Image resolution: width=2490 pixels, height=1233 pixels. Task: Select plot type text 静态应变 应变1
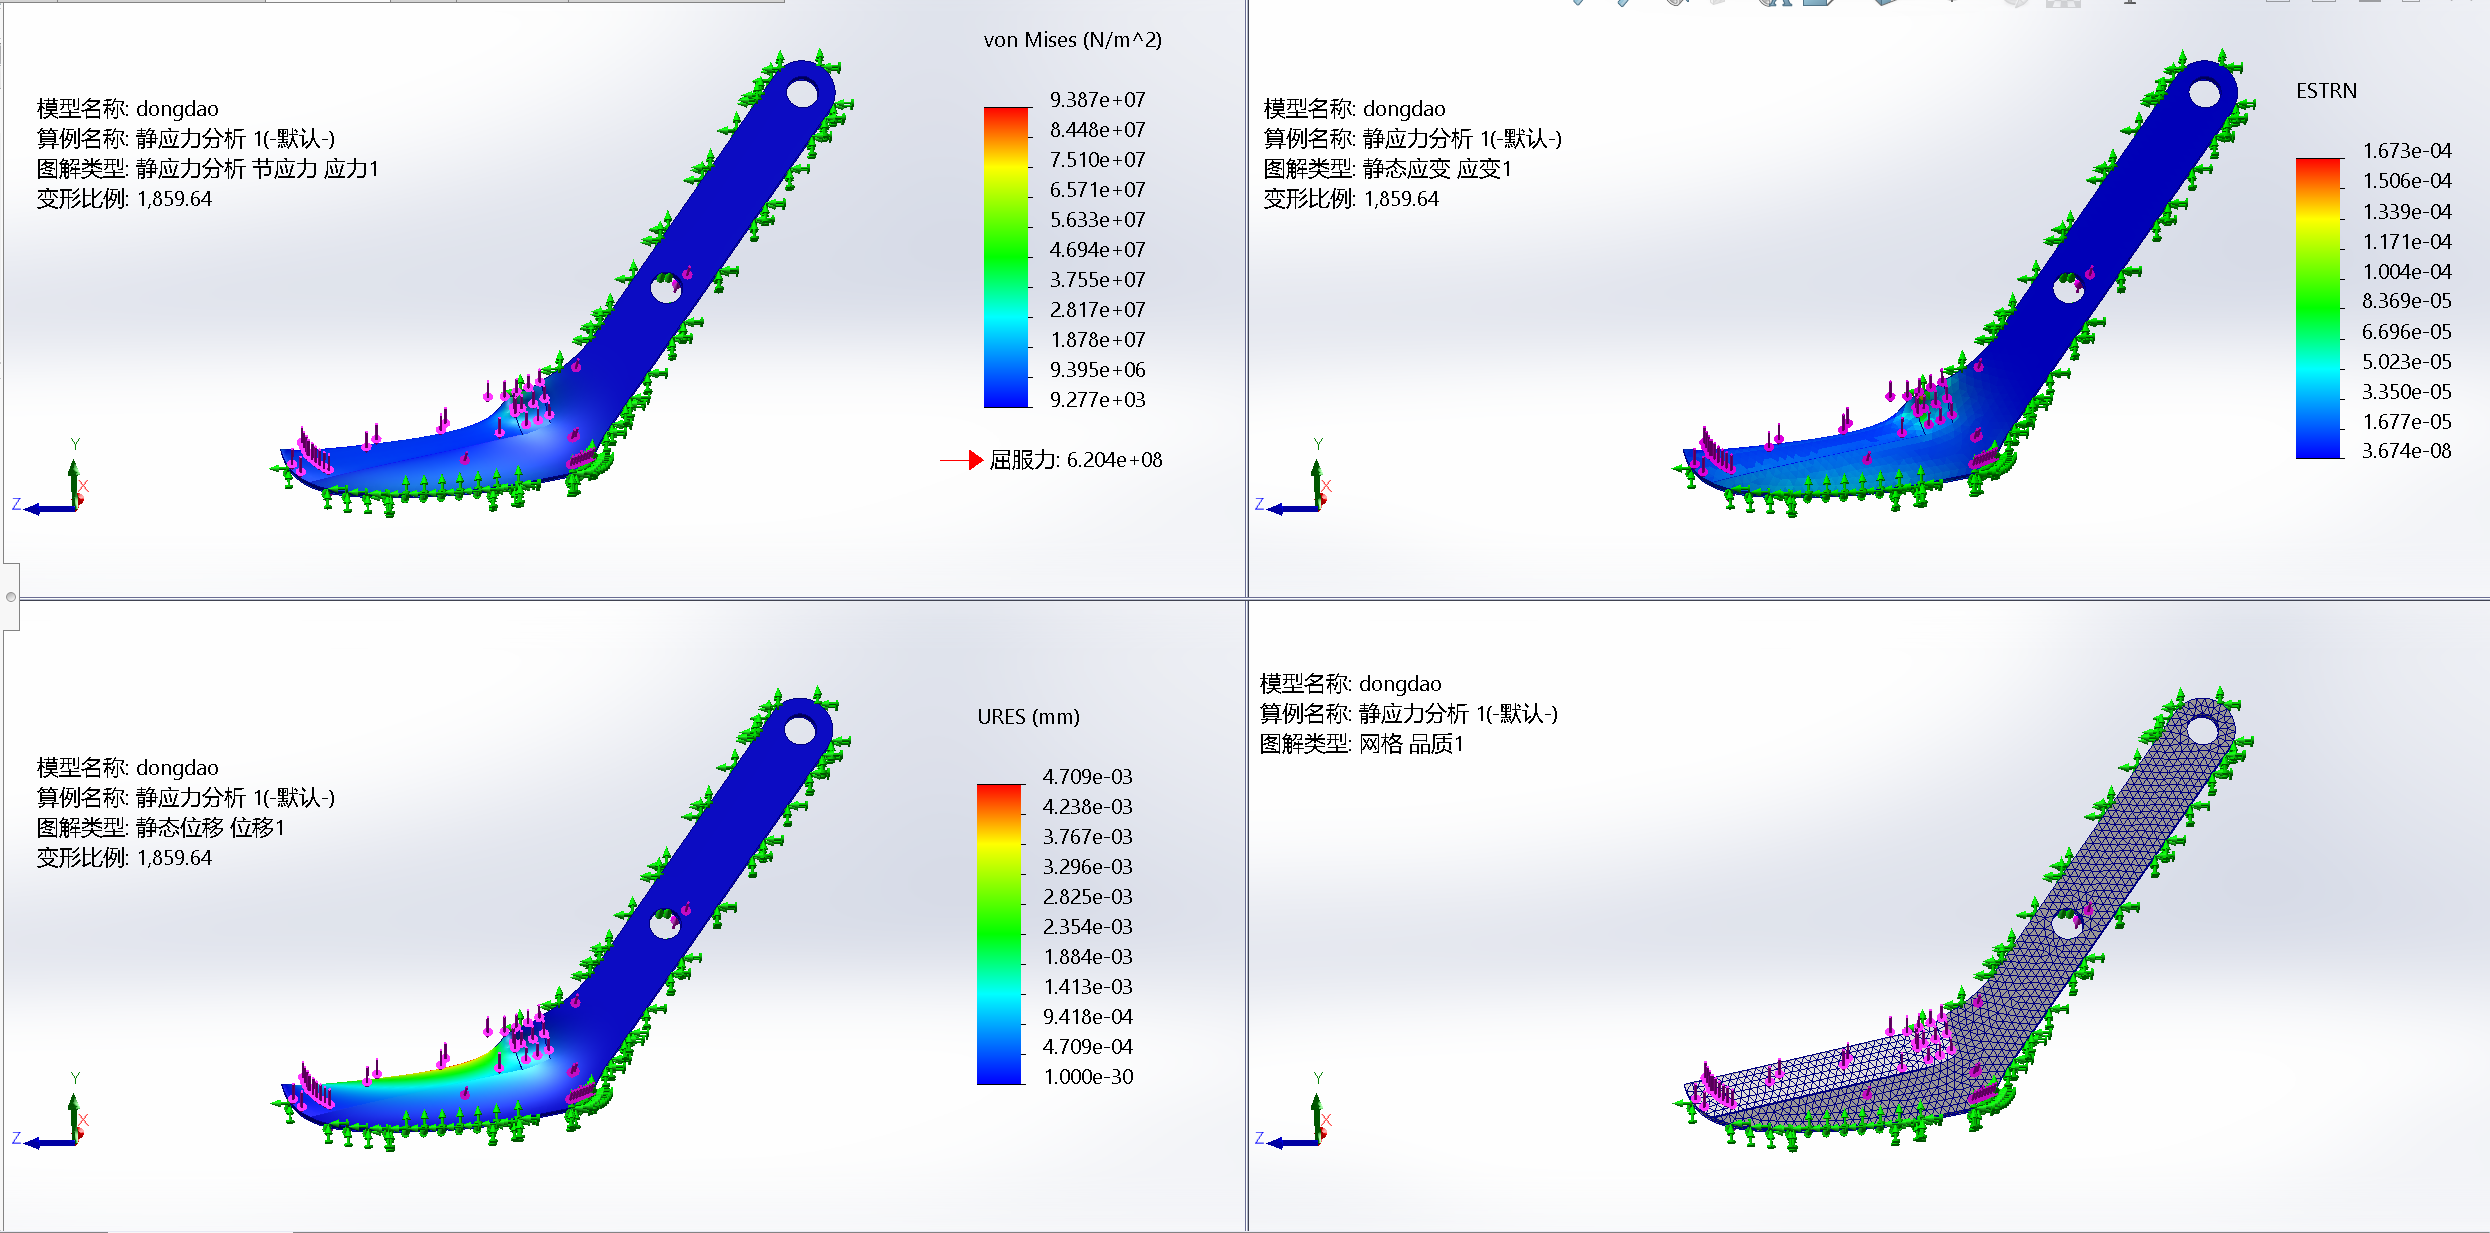(x=1437, y=169)
